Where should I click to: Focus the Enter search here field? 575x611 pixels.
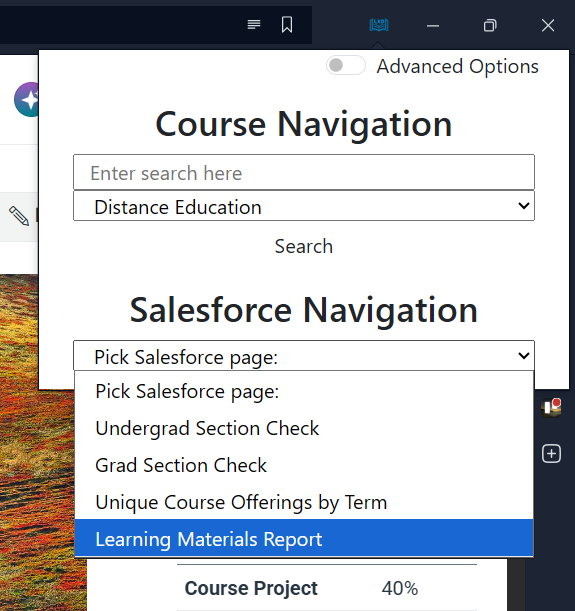(x=304, y=172)
